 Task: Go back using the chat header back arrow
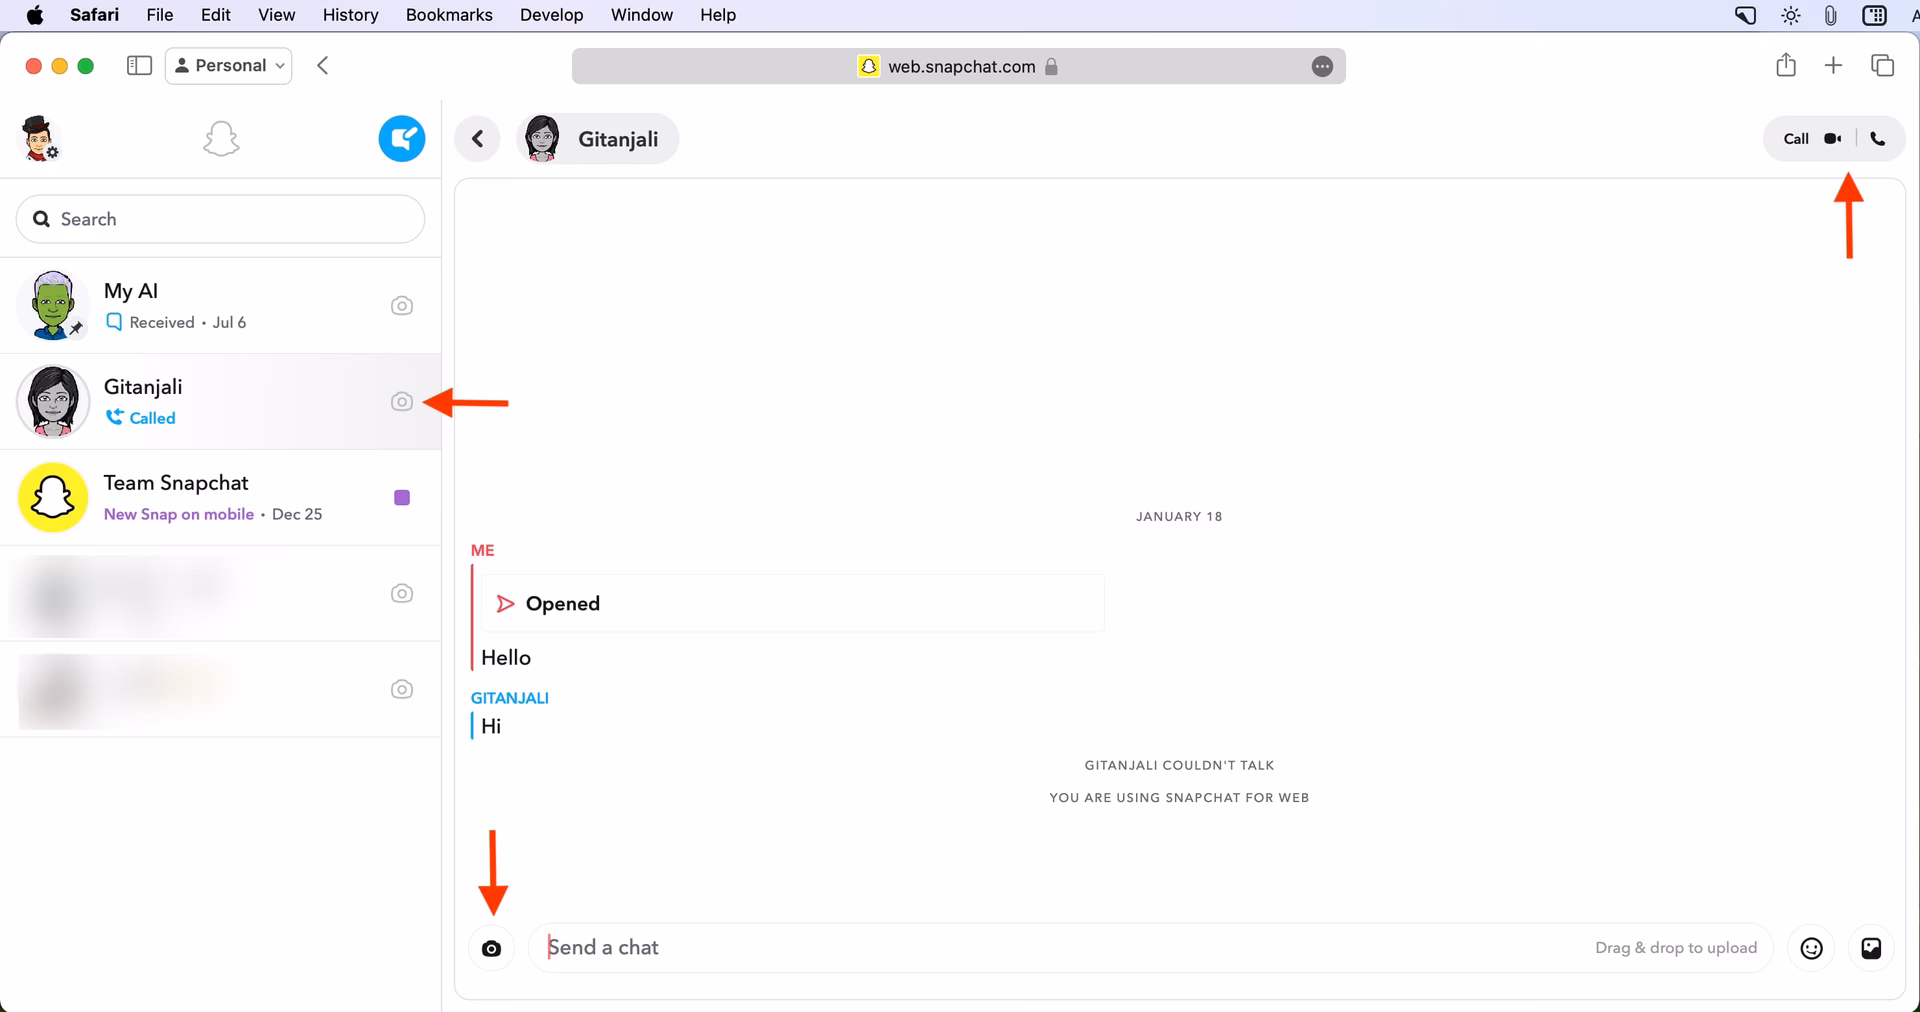(x=477, y=138)
